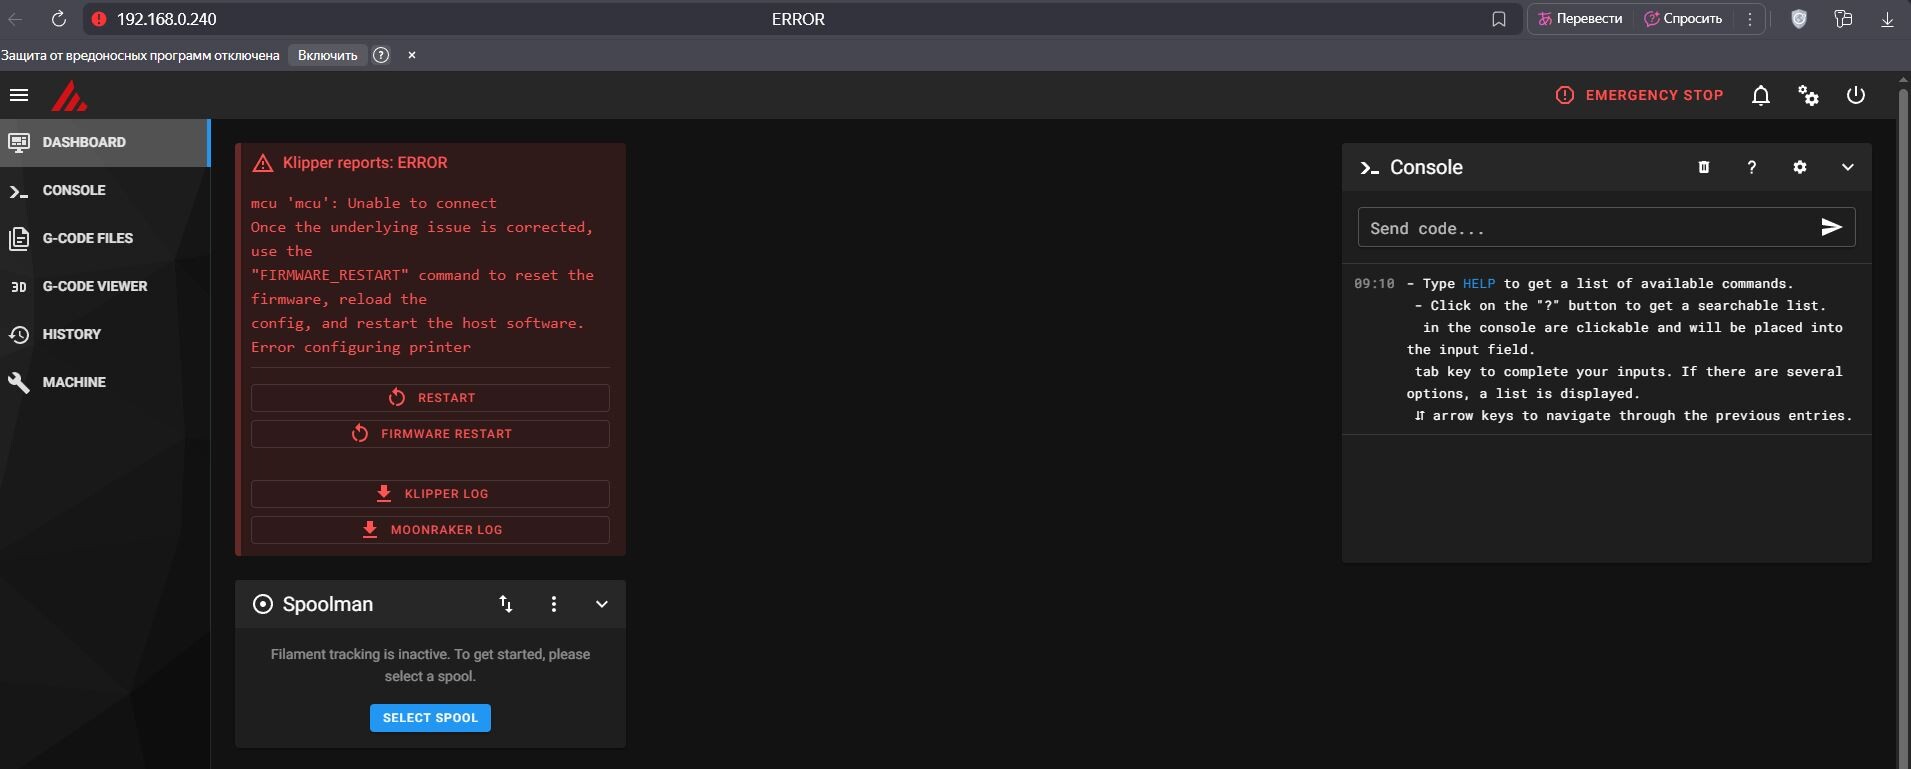Image resolution: width=1911 pixels, height=769 pixels.
Task: Open the browser downloads icon
Action: click(1887, 19)
